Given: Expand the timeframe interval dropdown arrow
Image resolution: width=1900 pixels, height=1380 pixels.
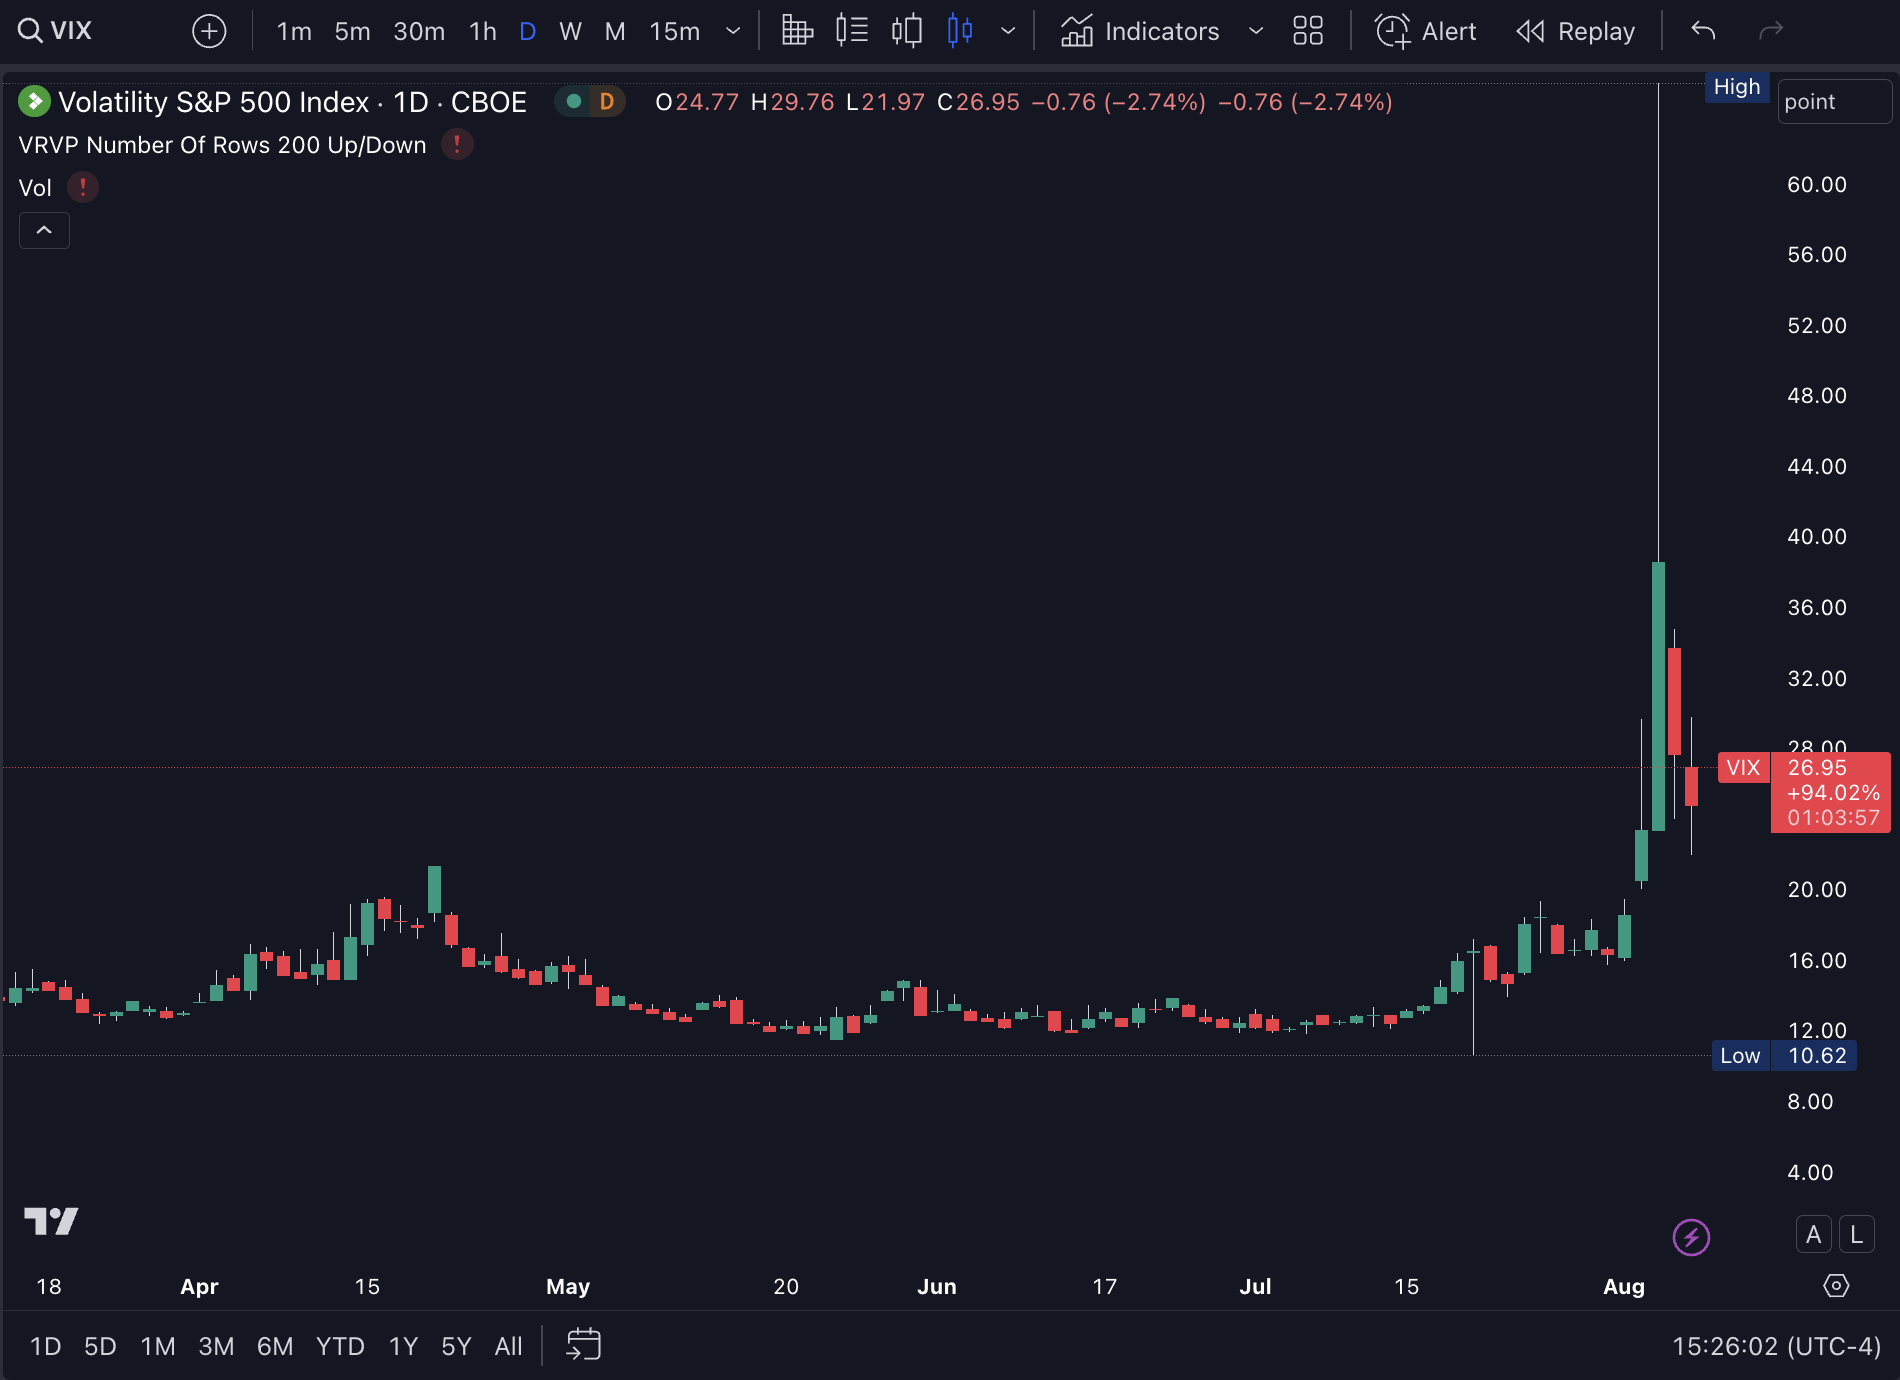Looking at the screenshot, I should 733,32.
